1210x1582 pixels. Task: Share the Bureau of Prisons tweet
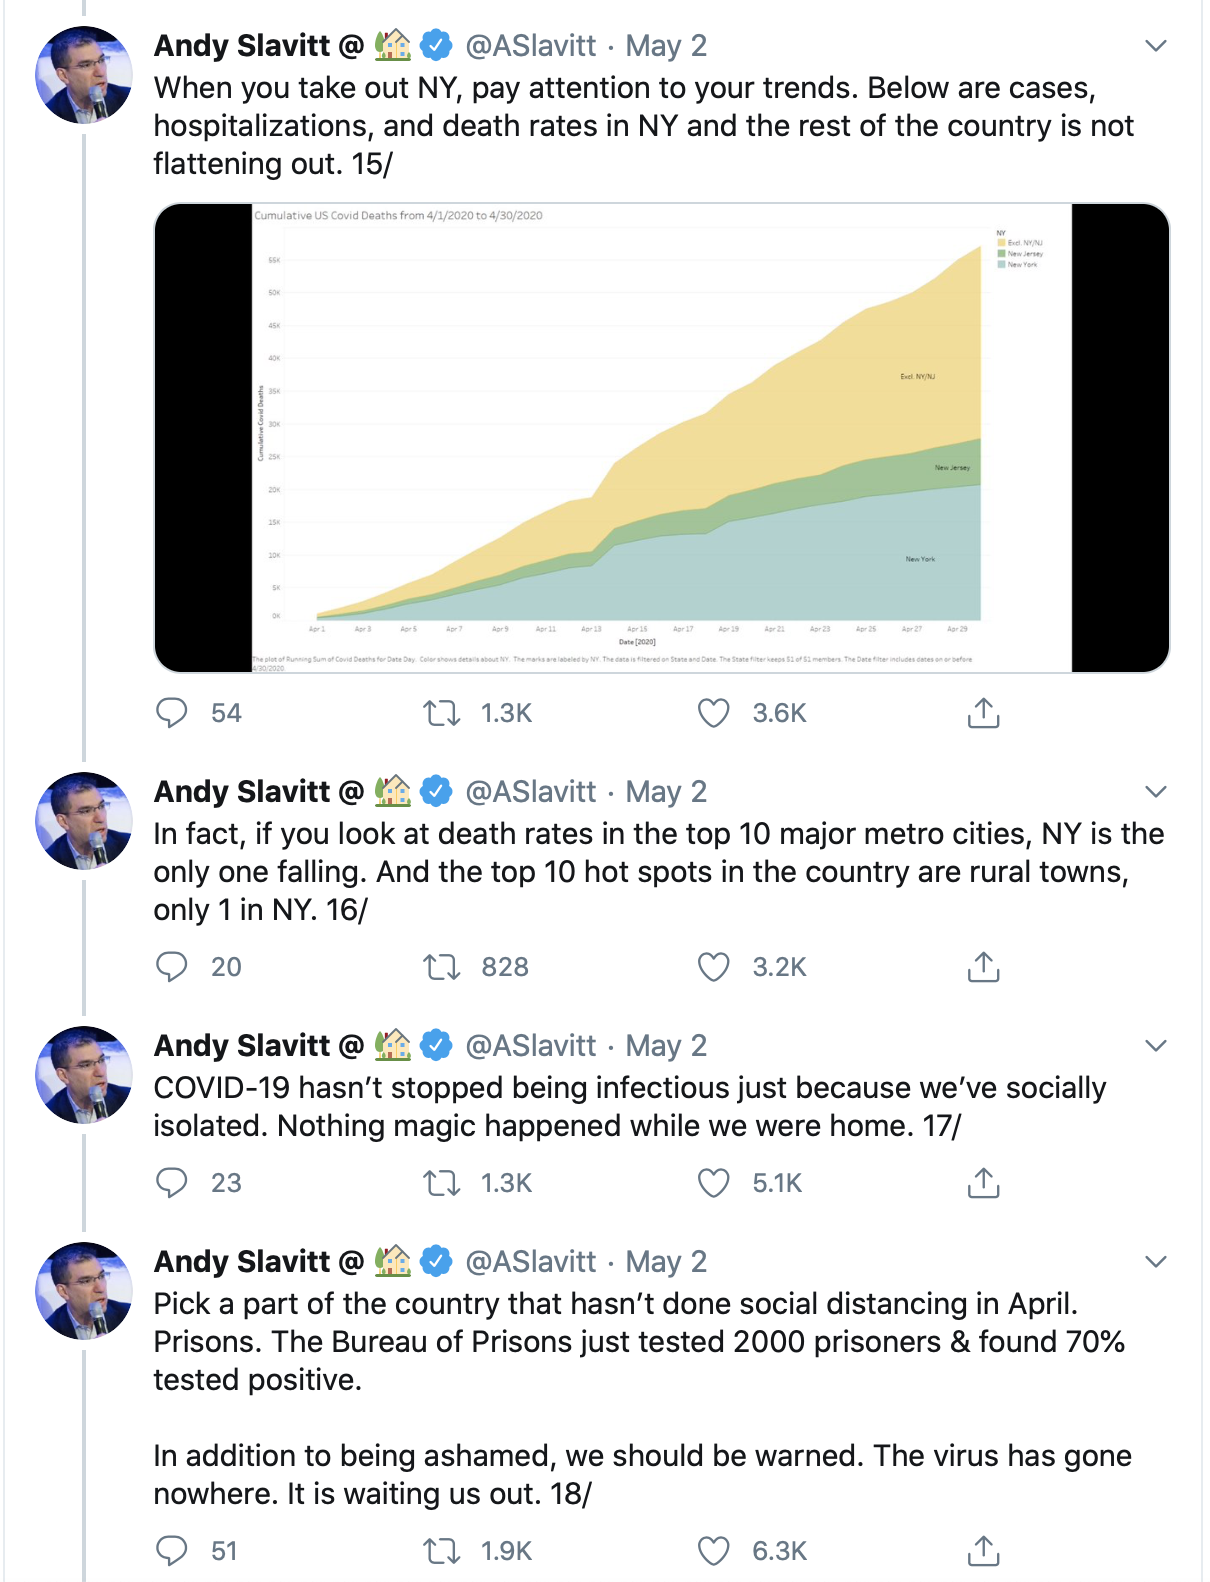[x=983, y=1551]
